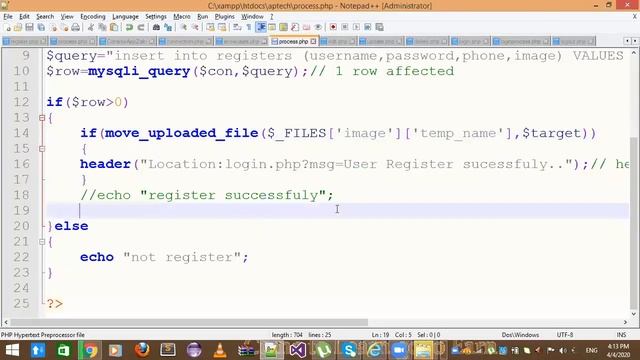Click the horizontal scrollbar right arrow
The height and width of the screenshot is (360, 640).
pyautogui.click(x=625, y=322)
